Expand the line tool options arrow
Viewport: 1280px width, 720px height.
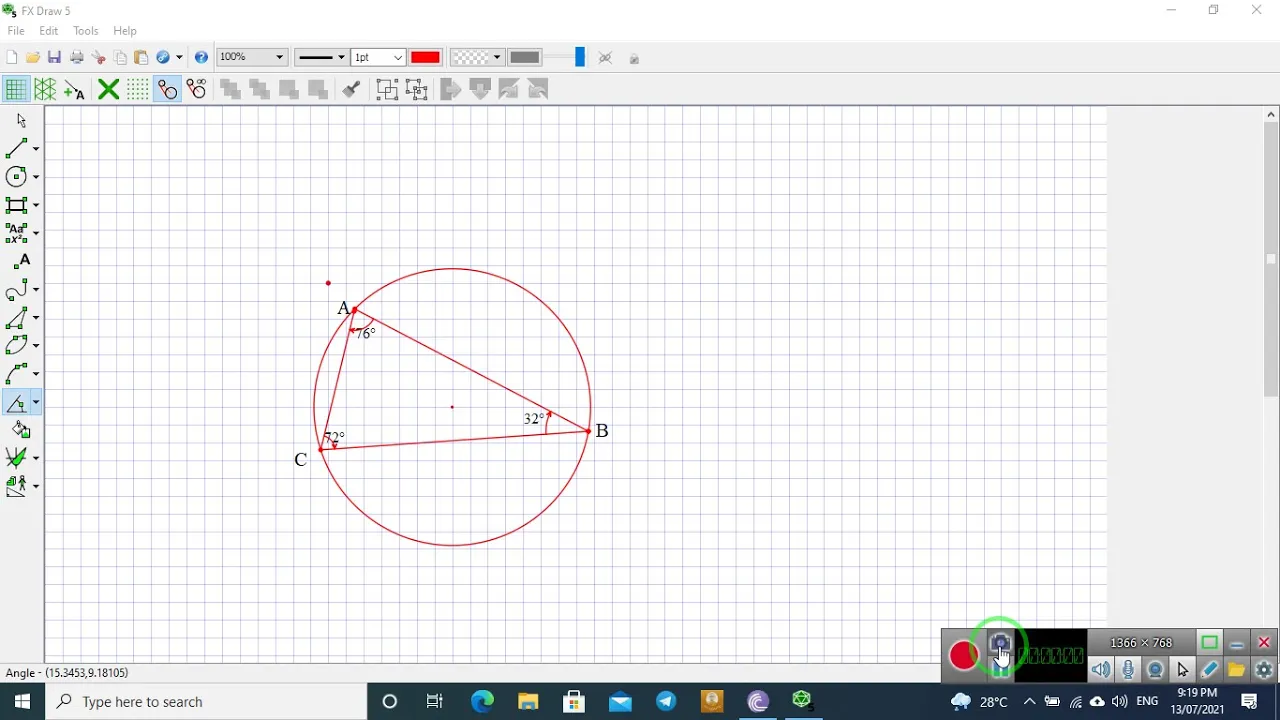pos(36,149)
